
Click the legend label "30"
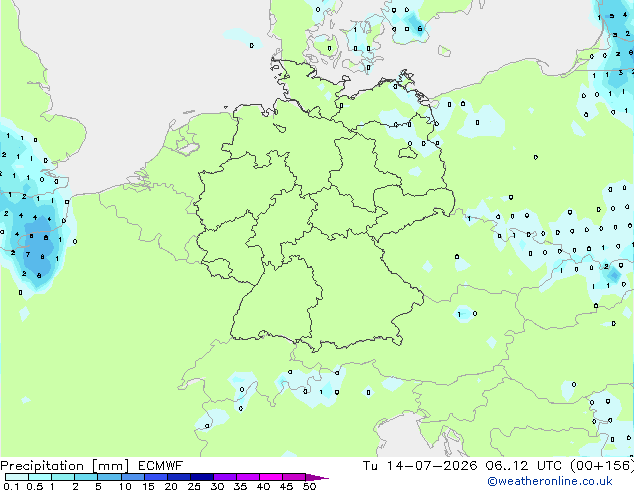(x=217, y=486)
